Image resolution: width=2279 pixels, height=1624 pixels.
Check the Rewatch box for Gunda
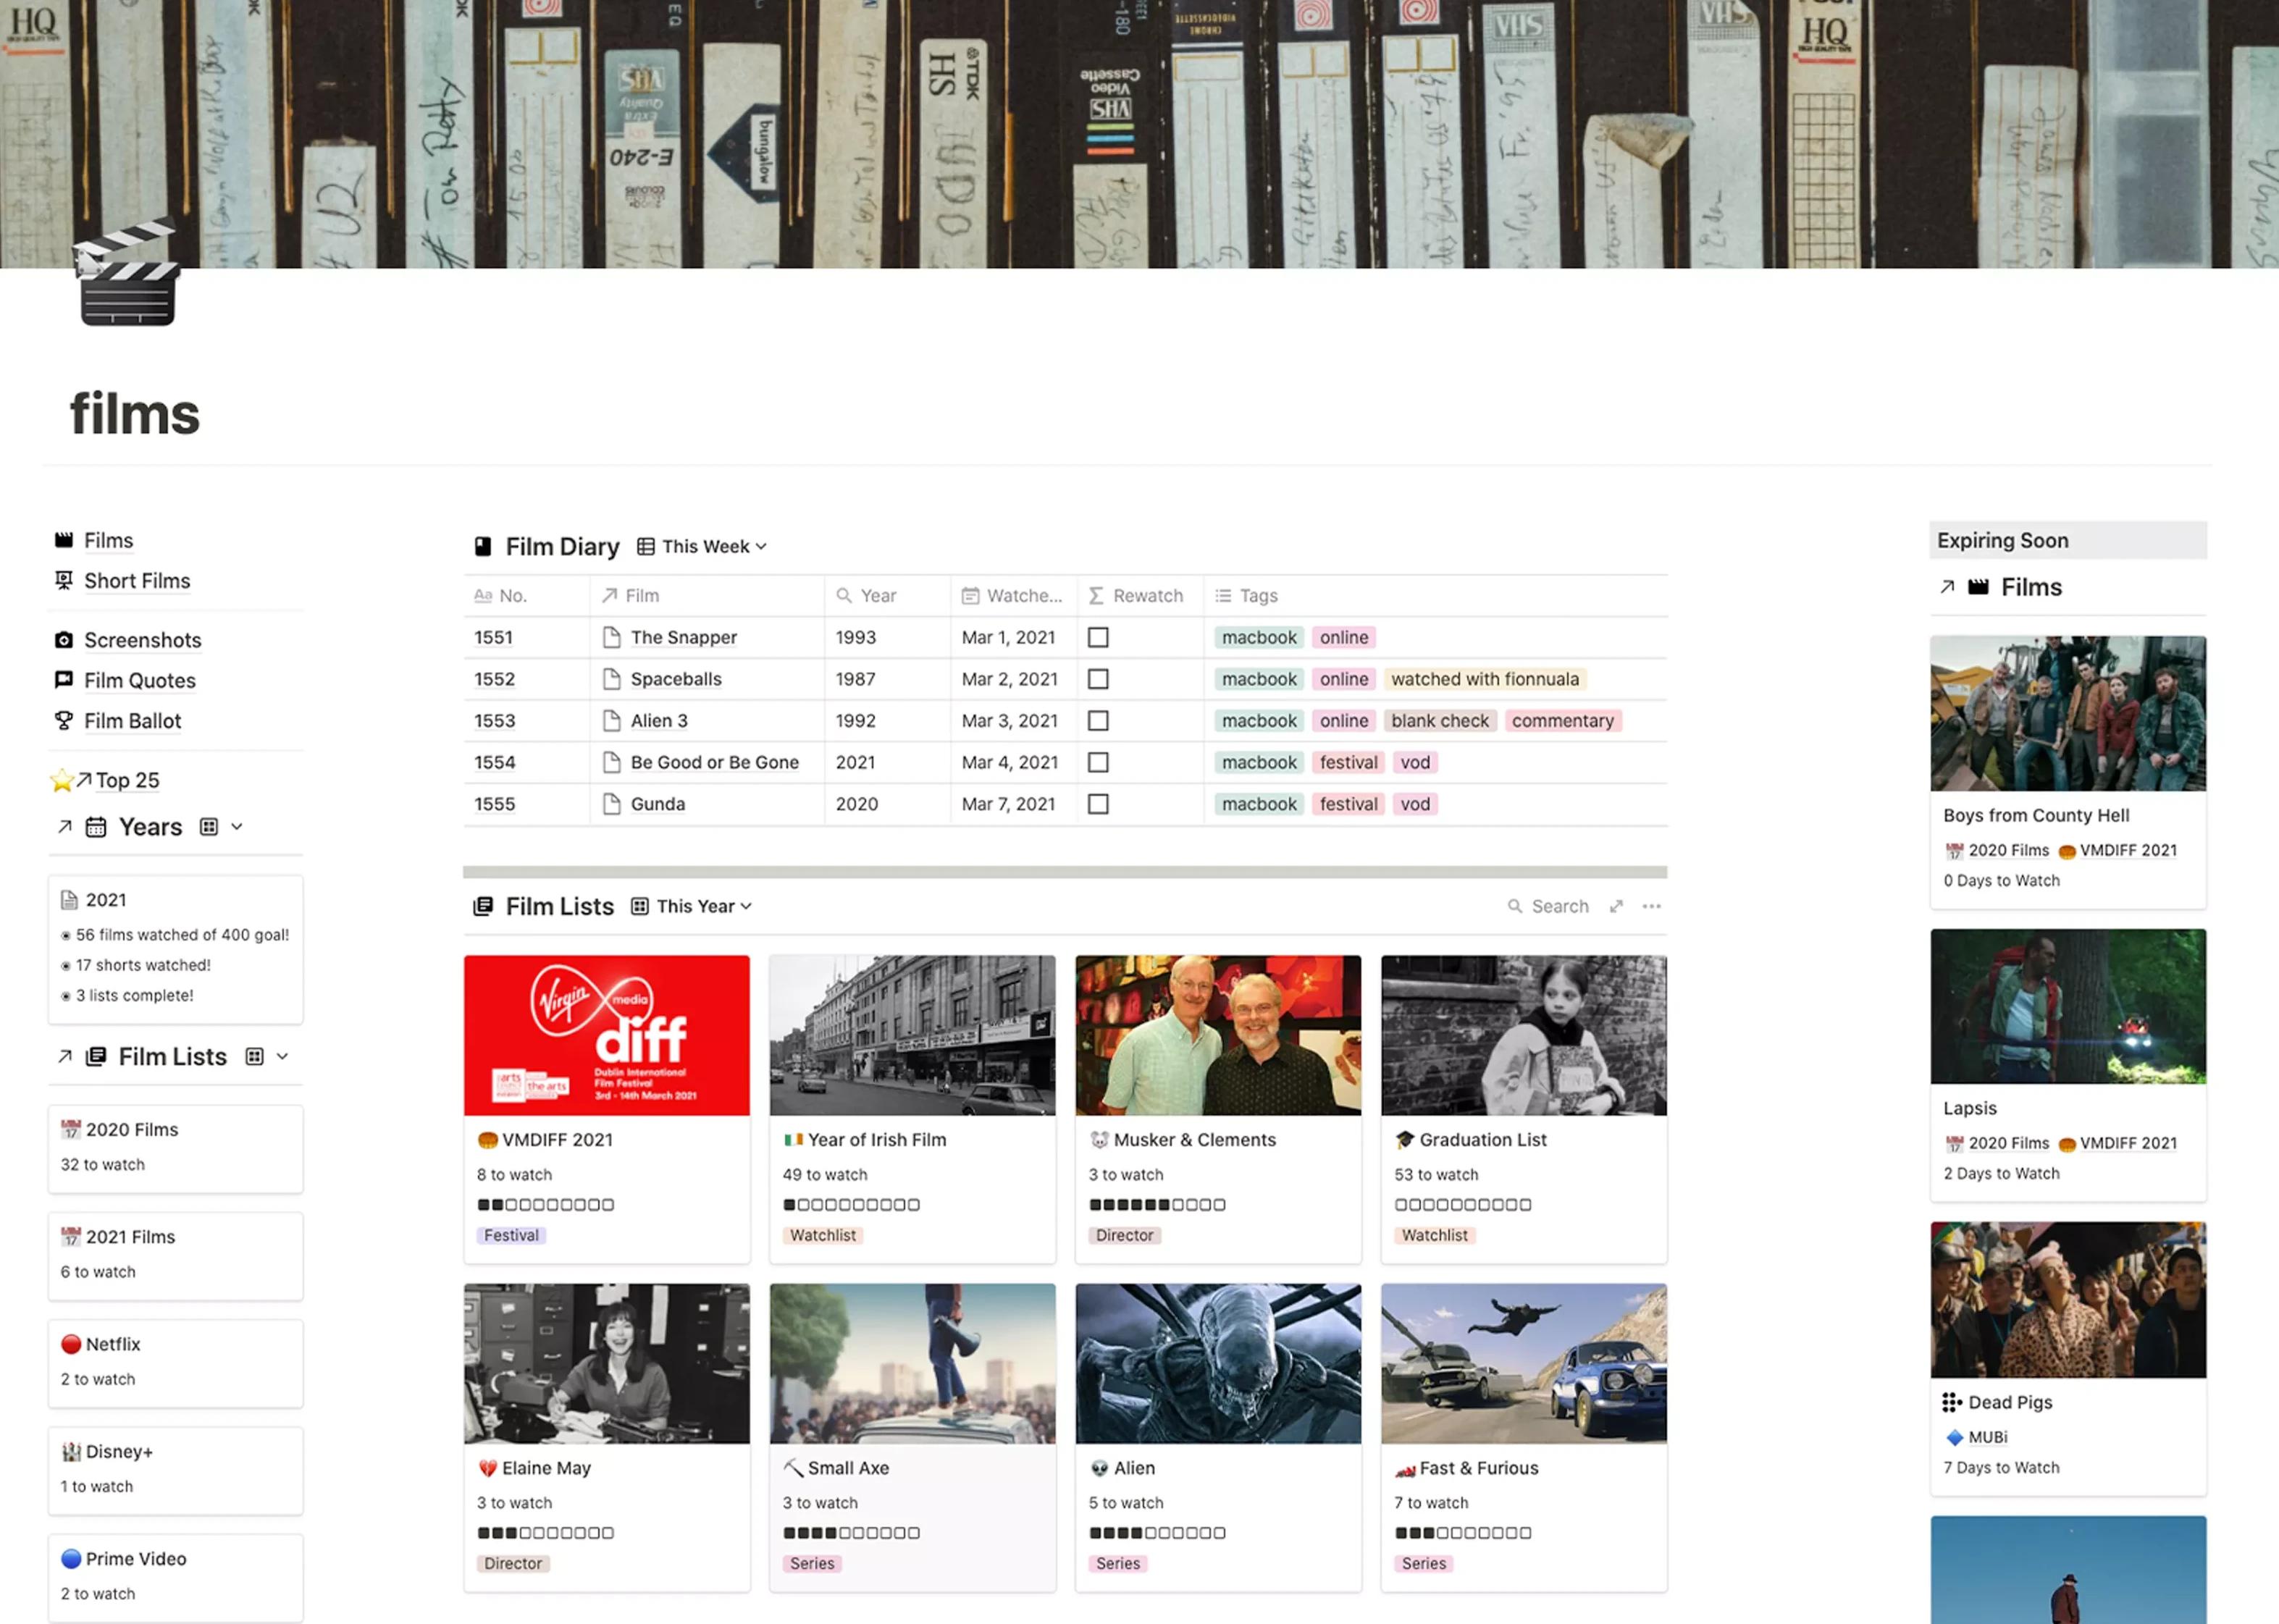coord(1098,803)
